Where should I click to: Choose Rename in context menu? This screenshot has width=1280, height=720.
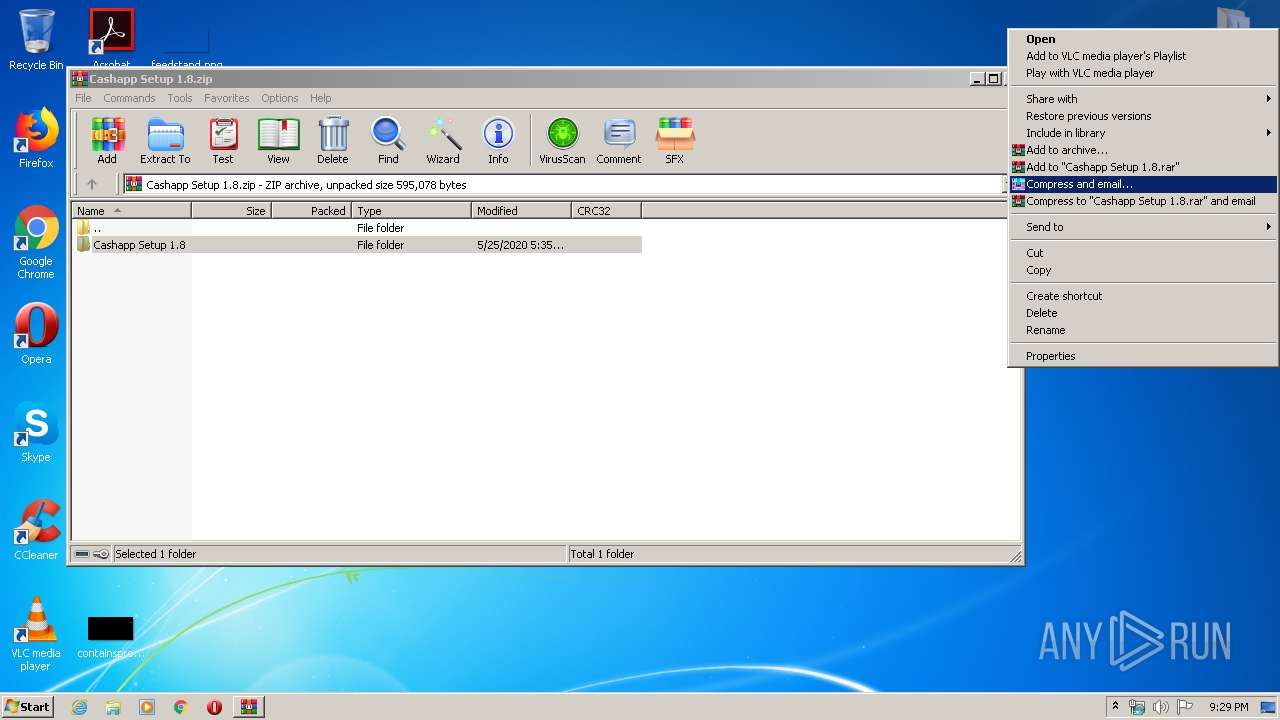point(1142,330)
